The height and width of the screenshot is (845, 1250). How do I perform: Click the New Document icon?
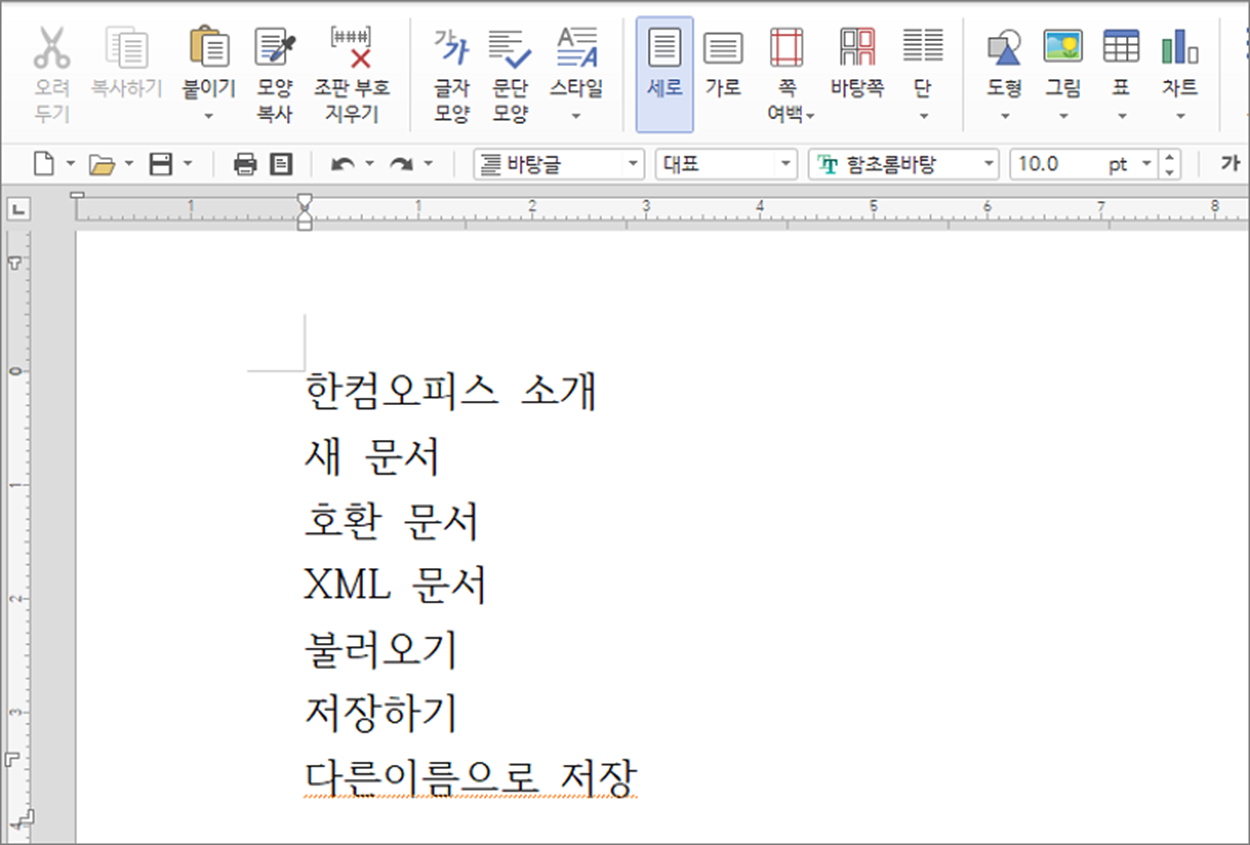(x=43, y=164)
